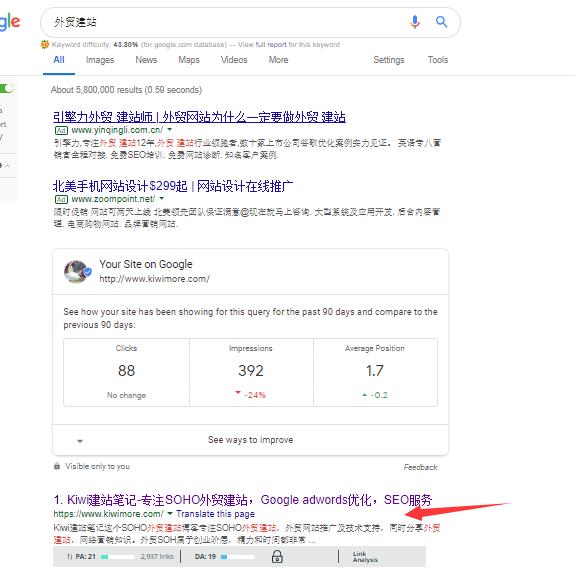Click the blue magnifier search icon

(x=442, y=22)
